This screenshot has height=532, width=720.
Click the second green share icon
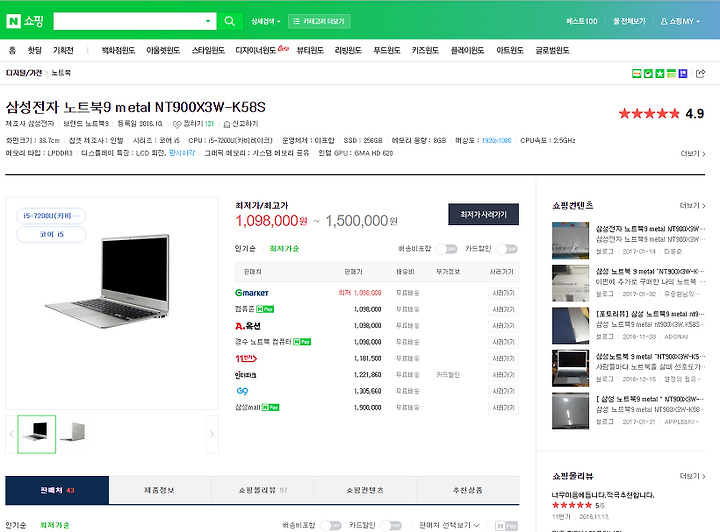pyautogui.click(x=648, y=73)
